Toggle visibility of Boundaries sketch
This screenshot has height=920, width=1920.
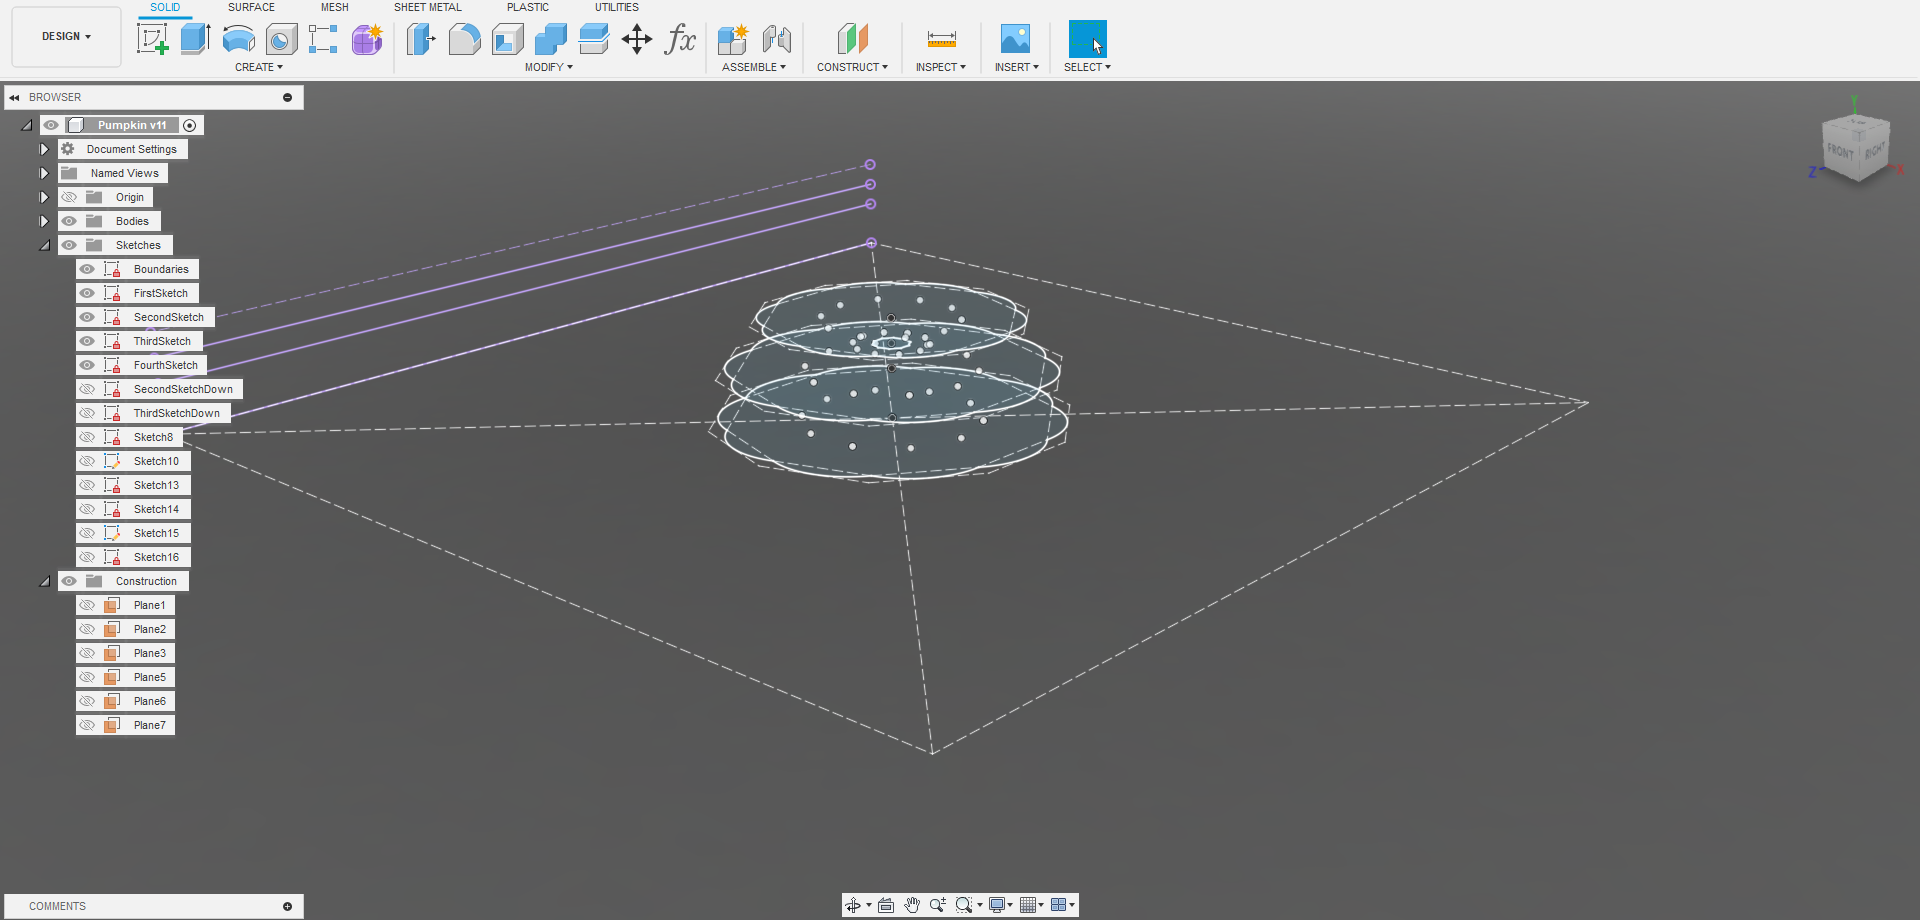tap(88, 269)
